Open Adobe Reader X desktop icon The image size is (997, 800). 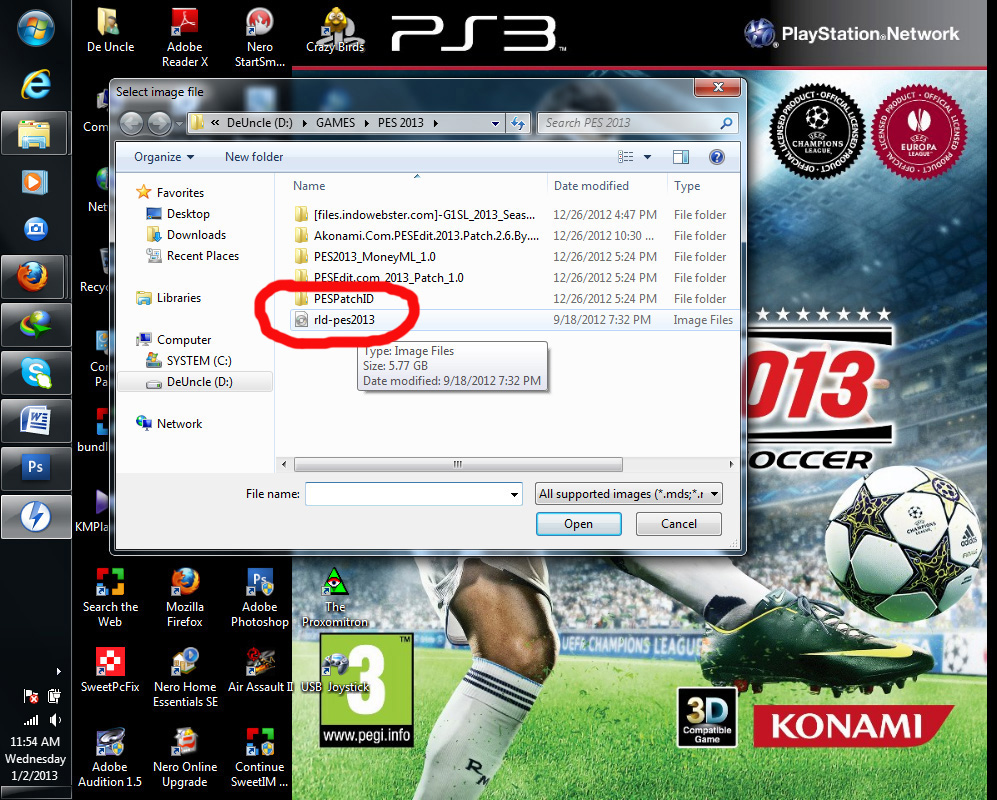(185, 38)
